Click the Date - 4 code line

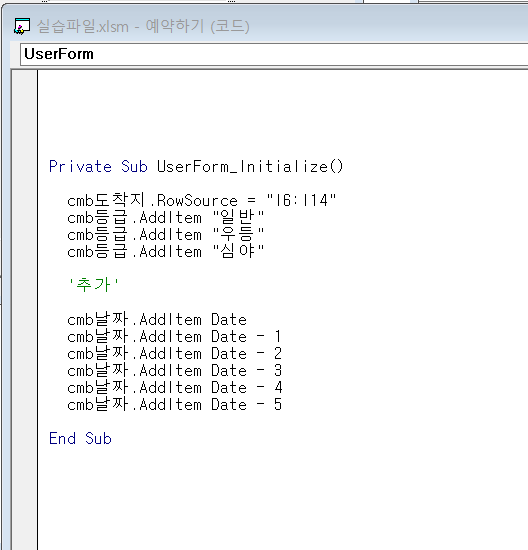[174, 388]
